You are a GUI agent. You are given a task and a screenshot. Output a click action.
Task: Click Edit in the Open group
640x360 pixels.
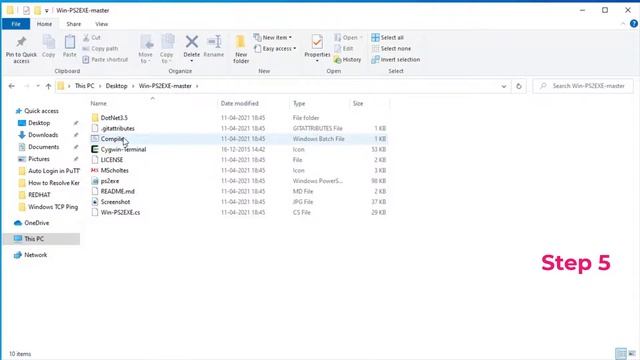pos(343,49)
